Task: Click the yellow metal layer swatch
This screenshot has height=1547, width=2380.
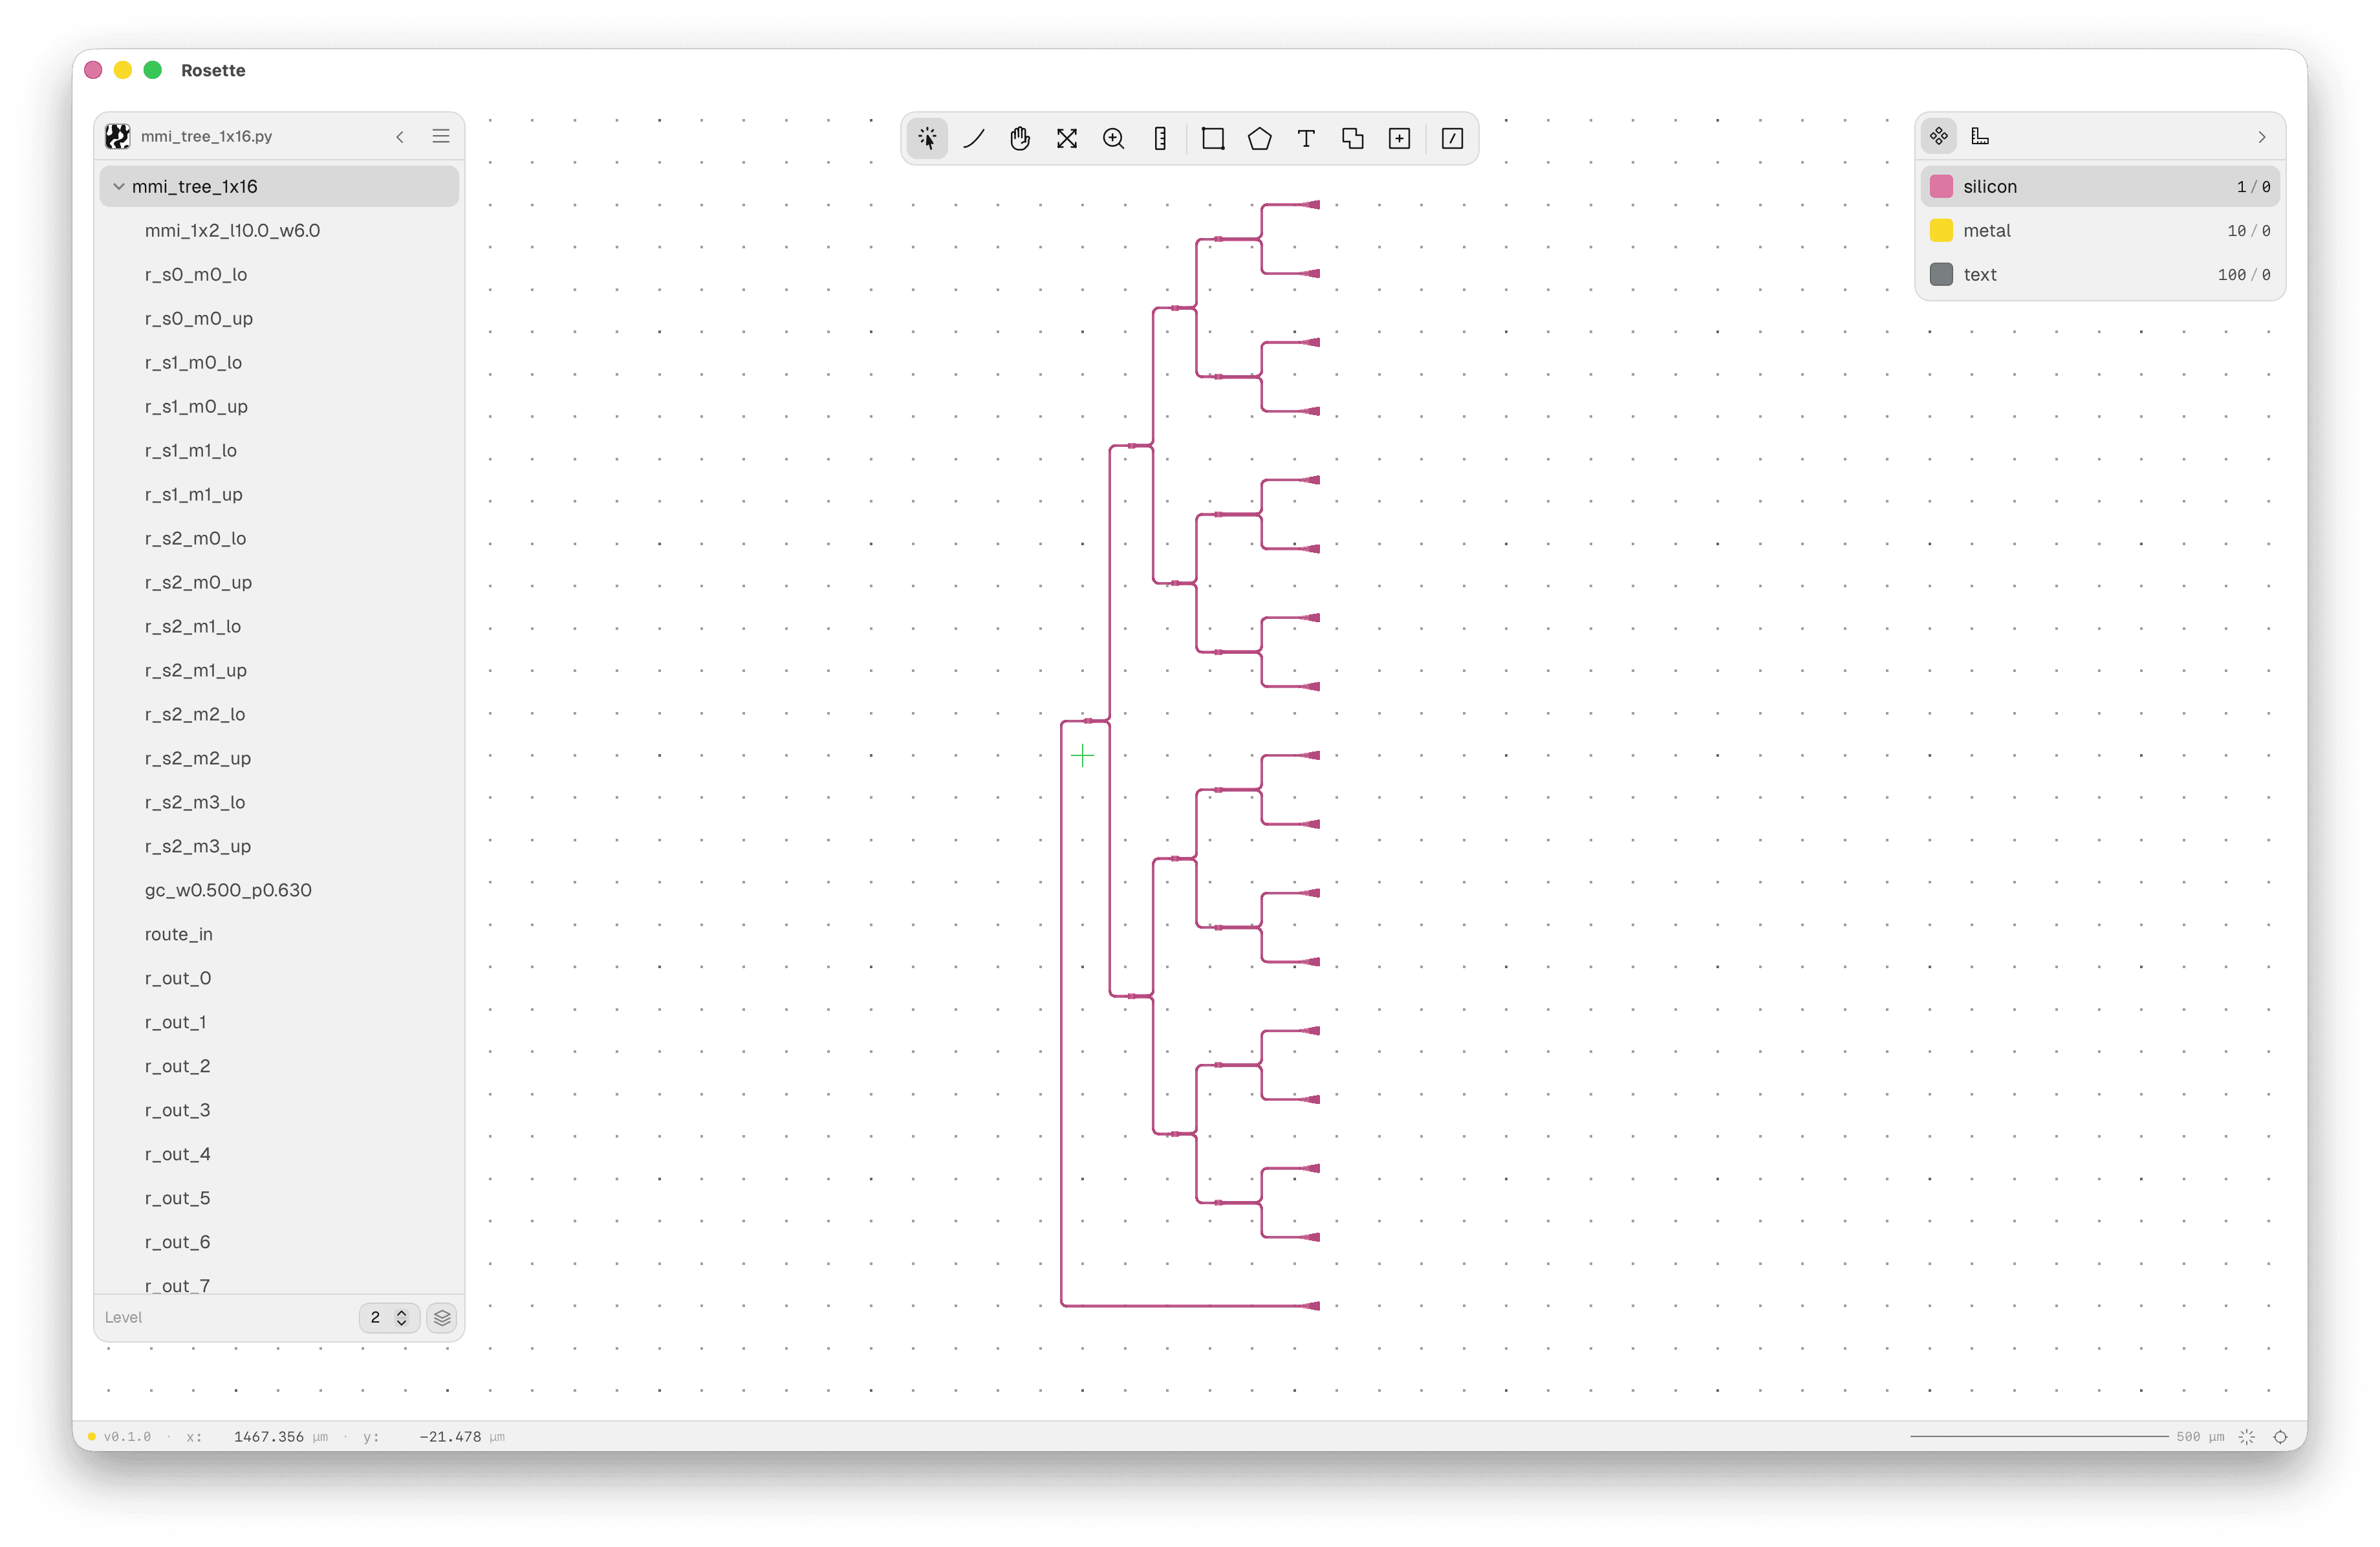Action: click(1940, 230)
